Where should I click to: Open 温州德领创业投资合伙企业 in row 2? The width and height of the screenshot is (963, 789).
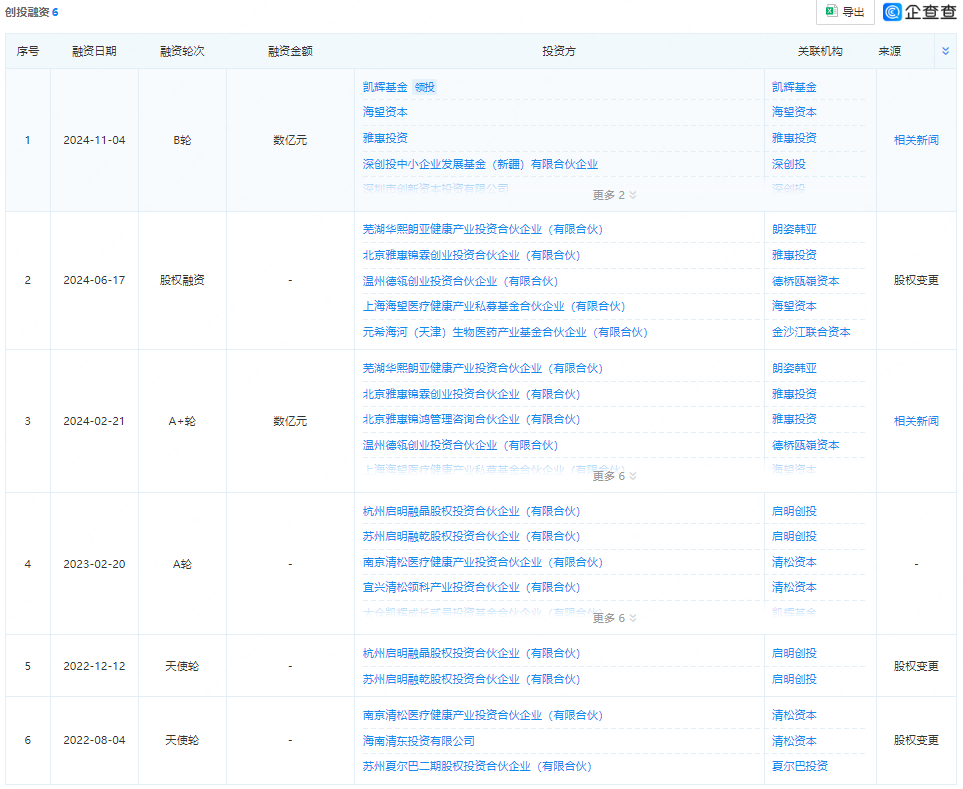point(461,281)
